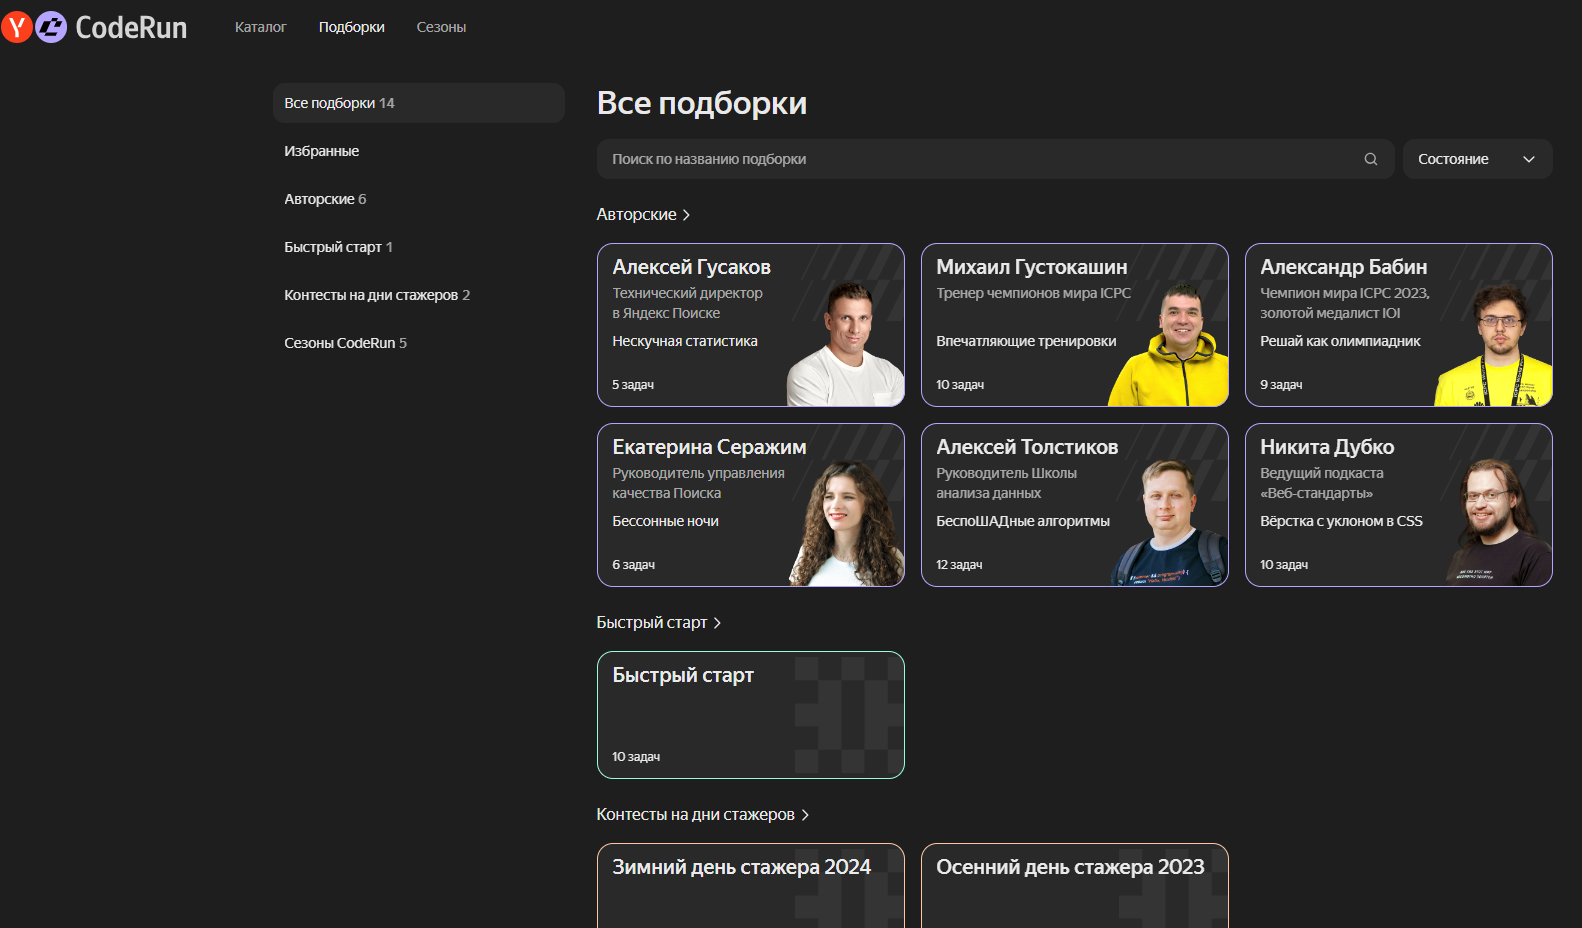
Task: Click the БеспоШАДные алгоритмы text
Action: point(1023,521)
